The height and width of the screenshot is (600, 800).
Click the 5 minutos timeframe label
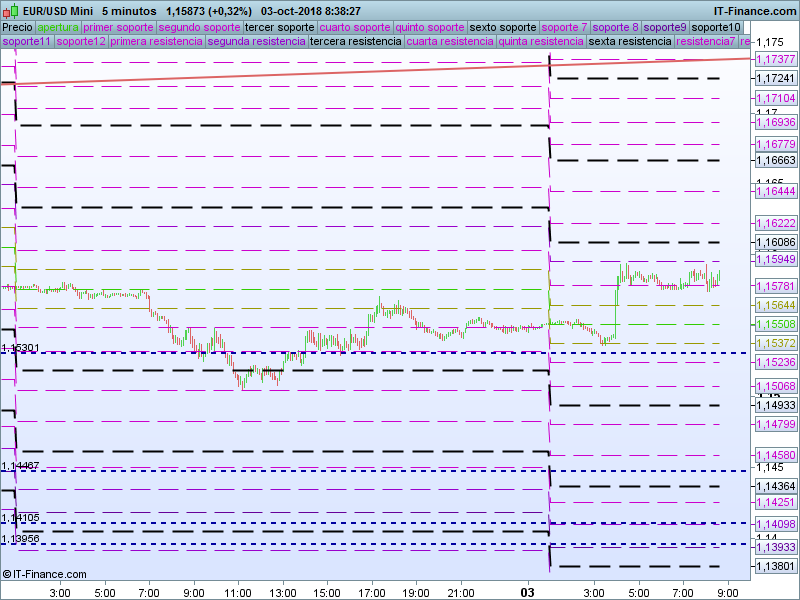129,11
